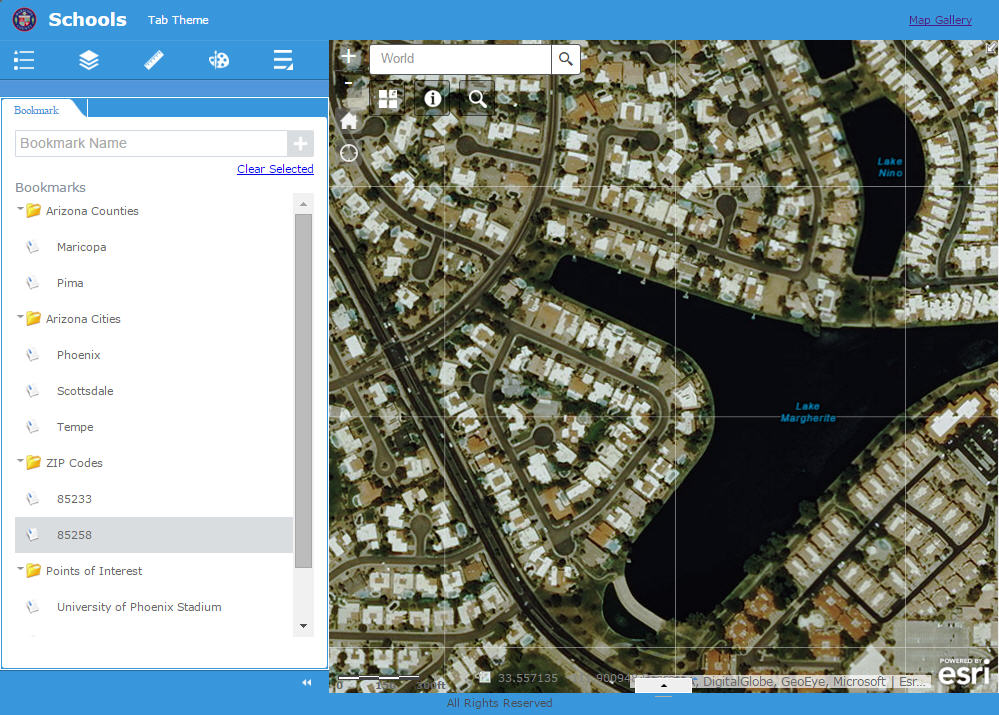The width and height of the screenshot is (999, 715).
Task: Click the Pima bookmark icon
Action: pyautogui.click(x=32, y=283)
